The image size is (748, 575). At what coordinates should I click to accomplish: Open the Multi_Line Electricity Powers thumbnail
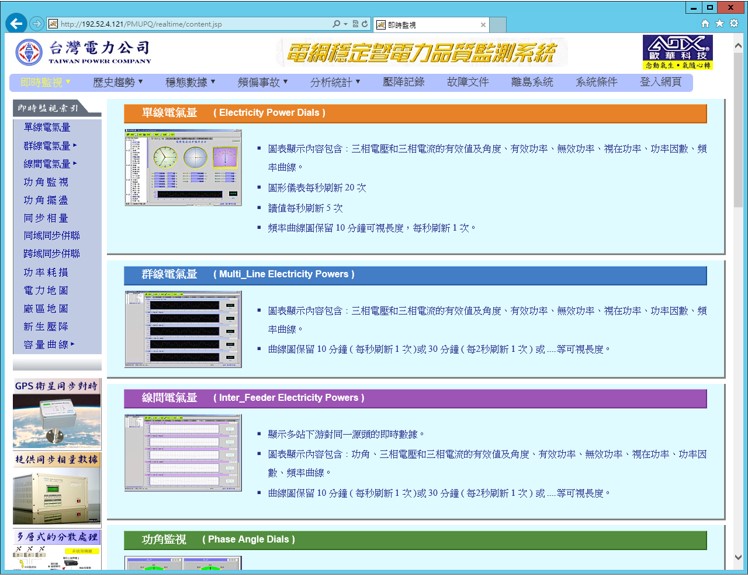click(183, 329)
